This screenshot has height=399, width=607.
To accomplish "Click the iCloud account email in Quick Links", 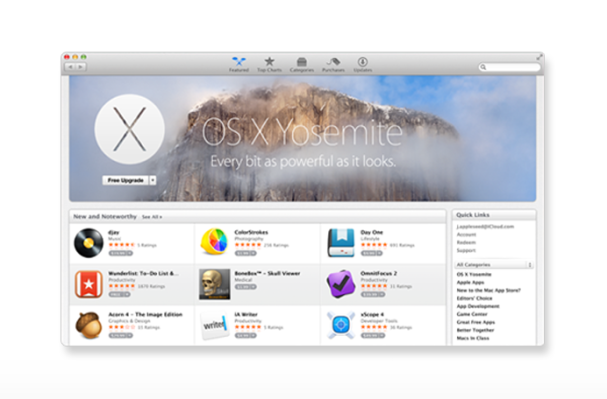I will point(485,226).
